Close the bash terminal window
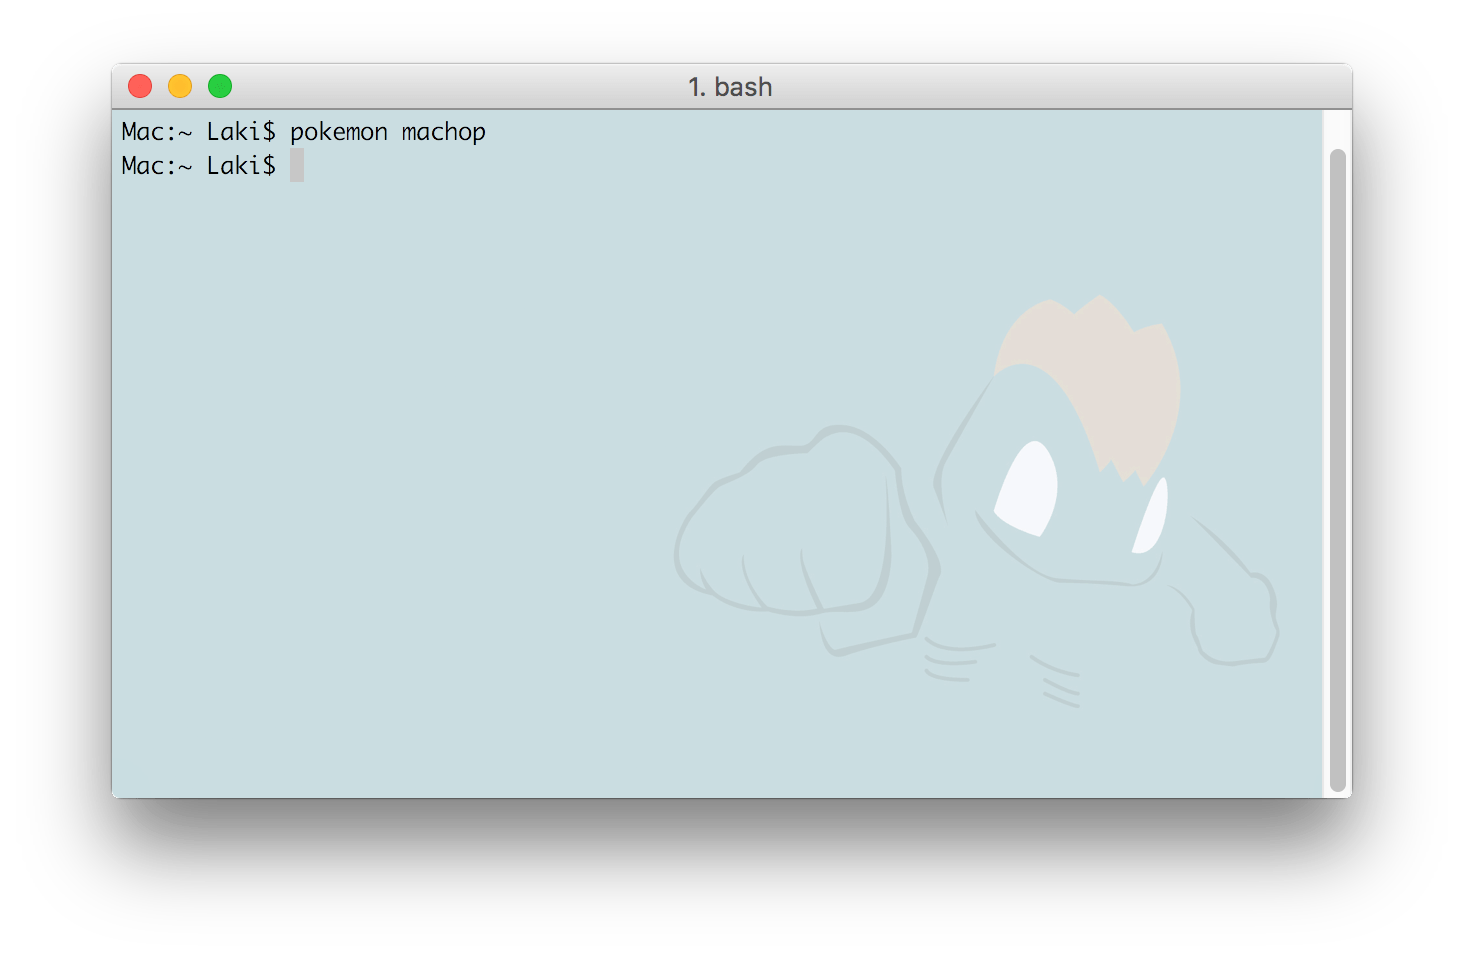The height and width of the screenshot is (958, 1464). [x=140, y=86]
